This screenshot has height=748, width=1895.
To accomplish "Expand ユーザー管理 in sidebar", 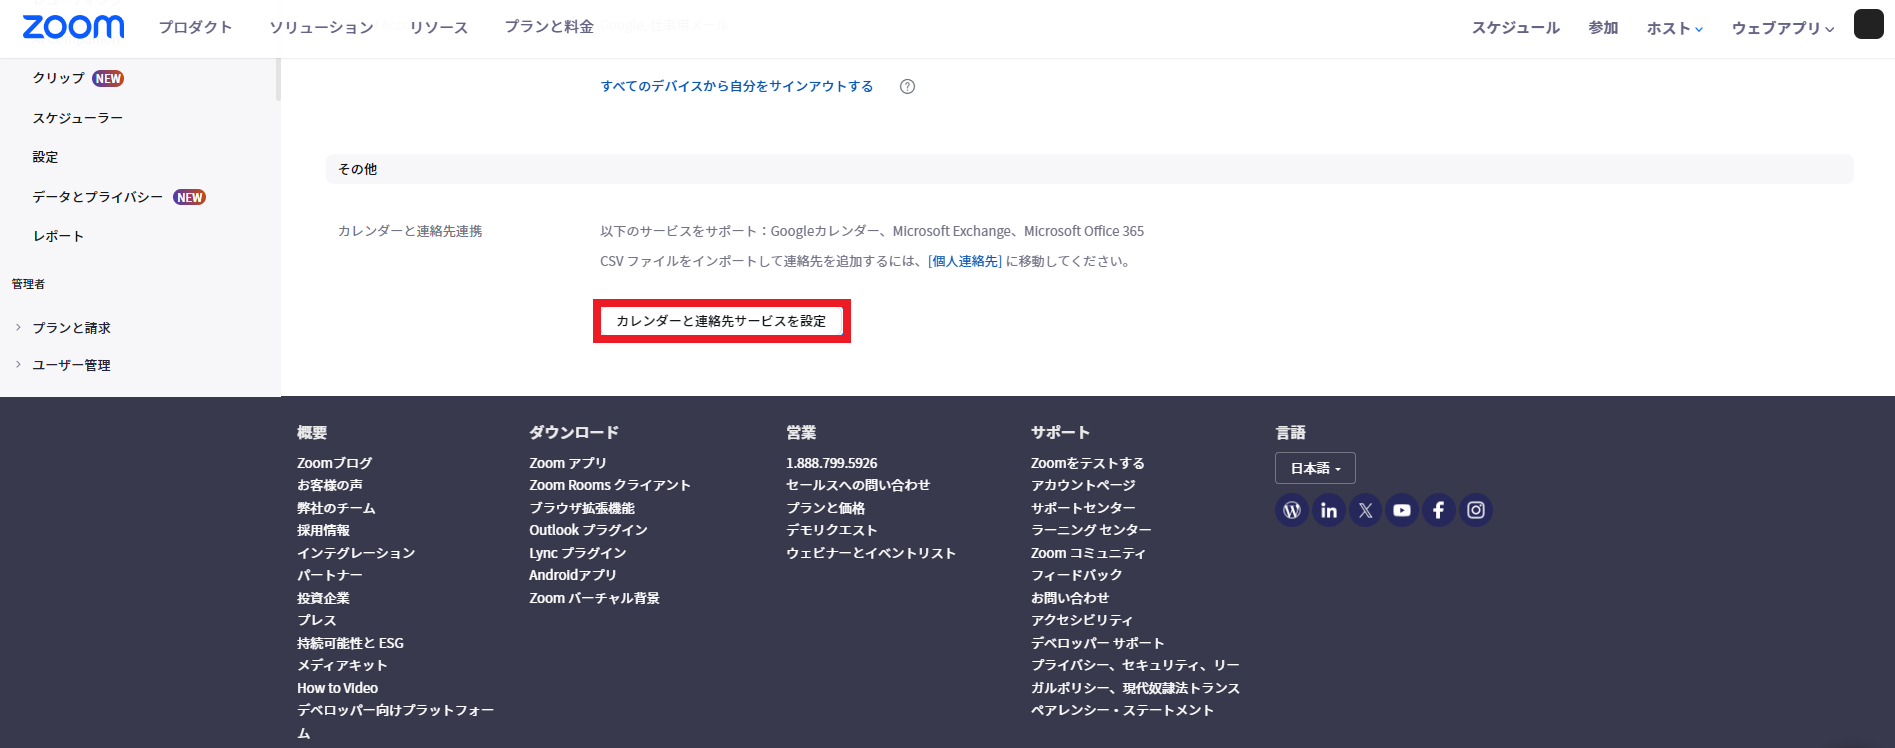I will point(71,365).
